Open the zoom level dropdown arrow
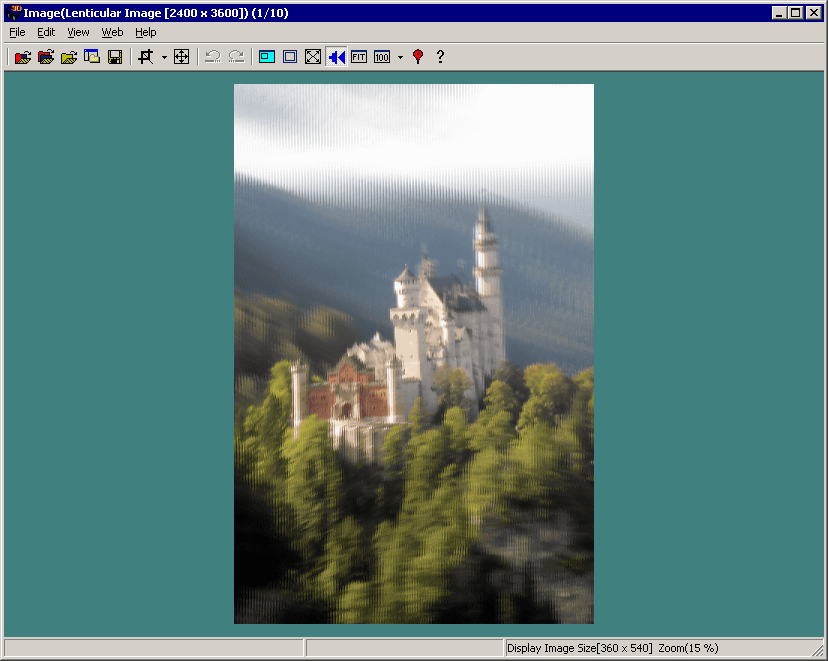This screenshot has width=828, height=661. [400, 57]
